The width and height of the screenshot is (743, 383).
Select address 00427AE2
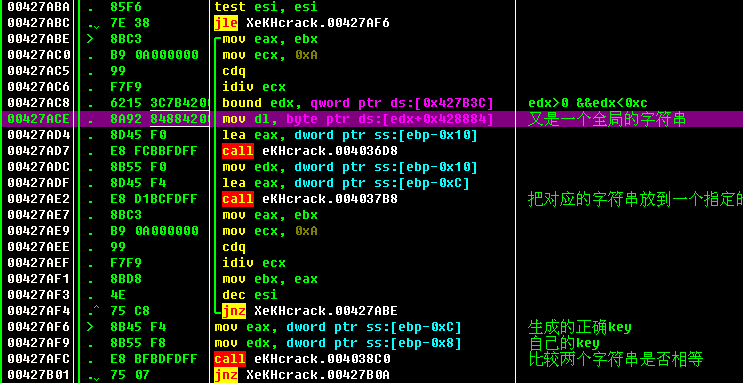coord(38,199)
